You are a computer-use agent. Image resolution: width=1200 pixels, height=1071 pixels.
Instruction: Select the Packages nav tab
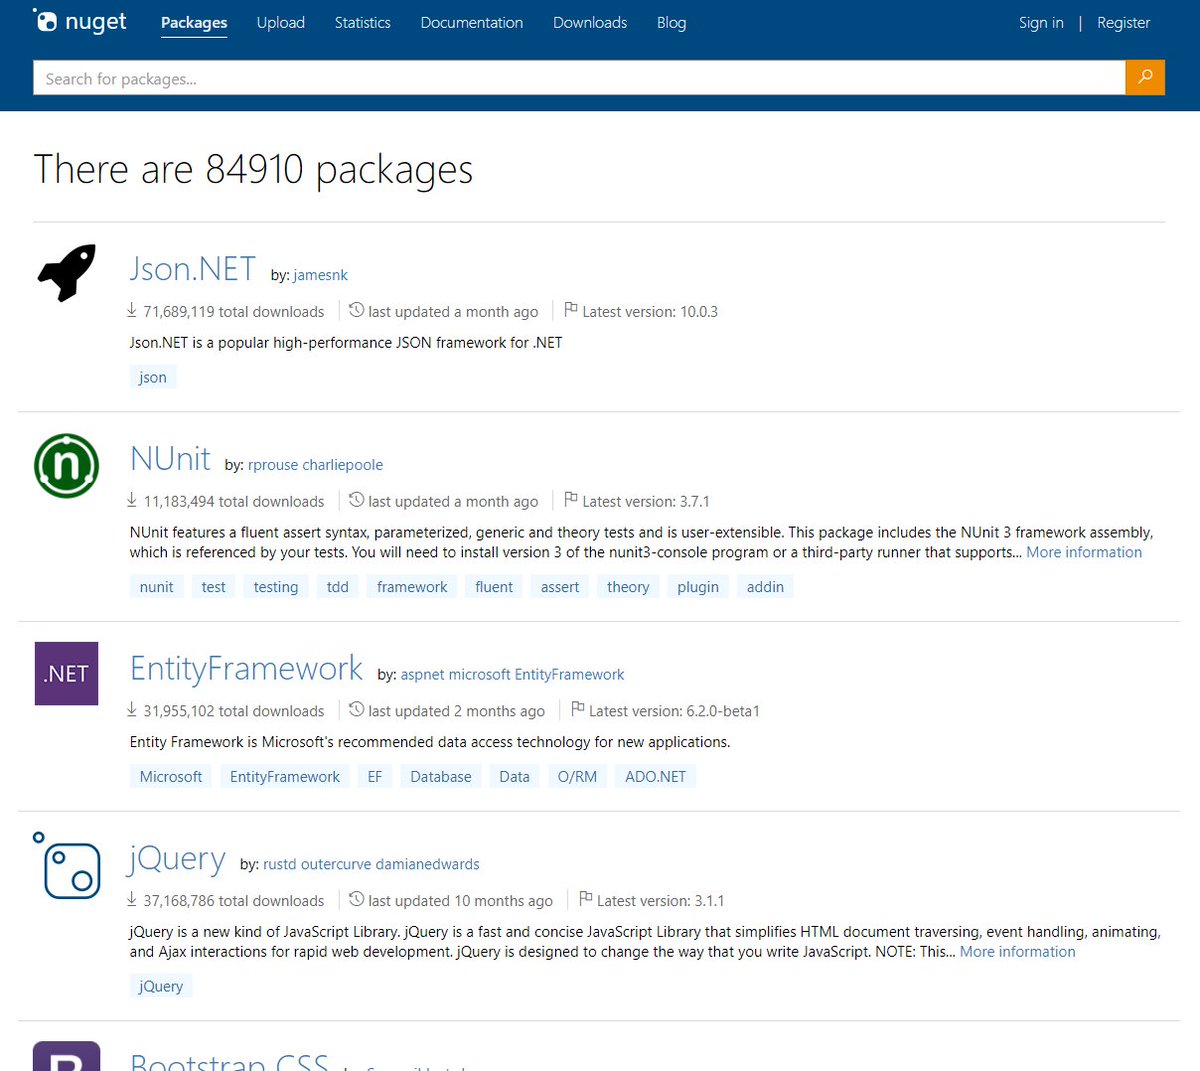pyautogui.click(x=194, y=22)
